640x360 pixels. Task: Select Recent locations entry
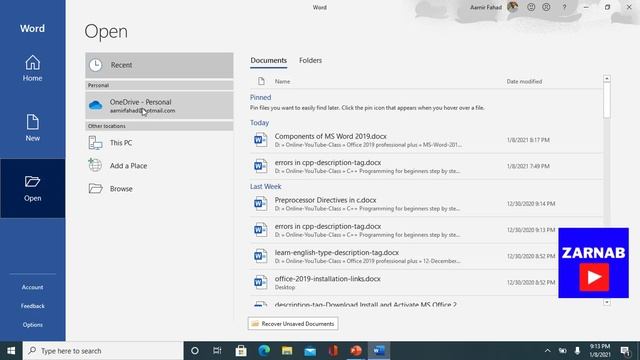tap(159, 65)
